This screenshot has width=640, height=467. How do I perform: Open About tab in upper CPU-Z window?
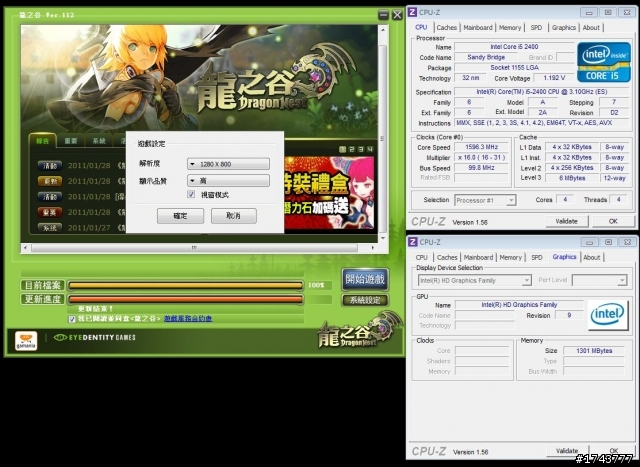591,28
